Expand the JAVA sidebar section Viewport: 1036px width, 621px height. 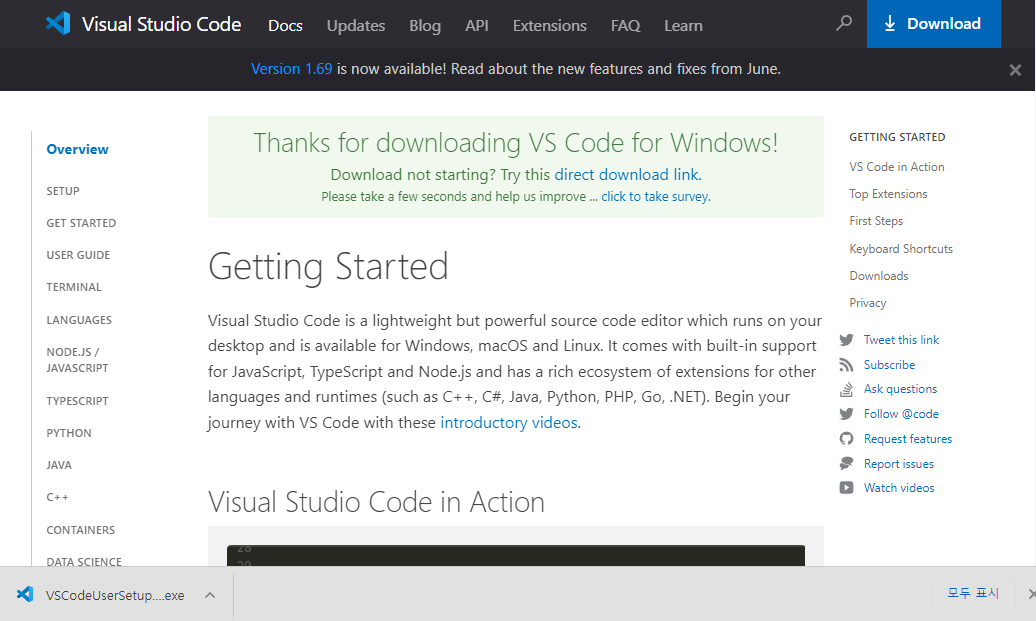pos(59,465)
